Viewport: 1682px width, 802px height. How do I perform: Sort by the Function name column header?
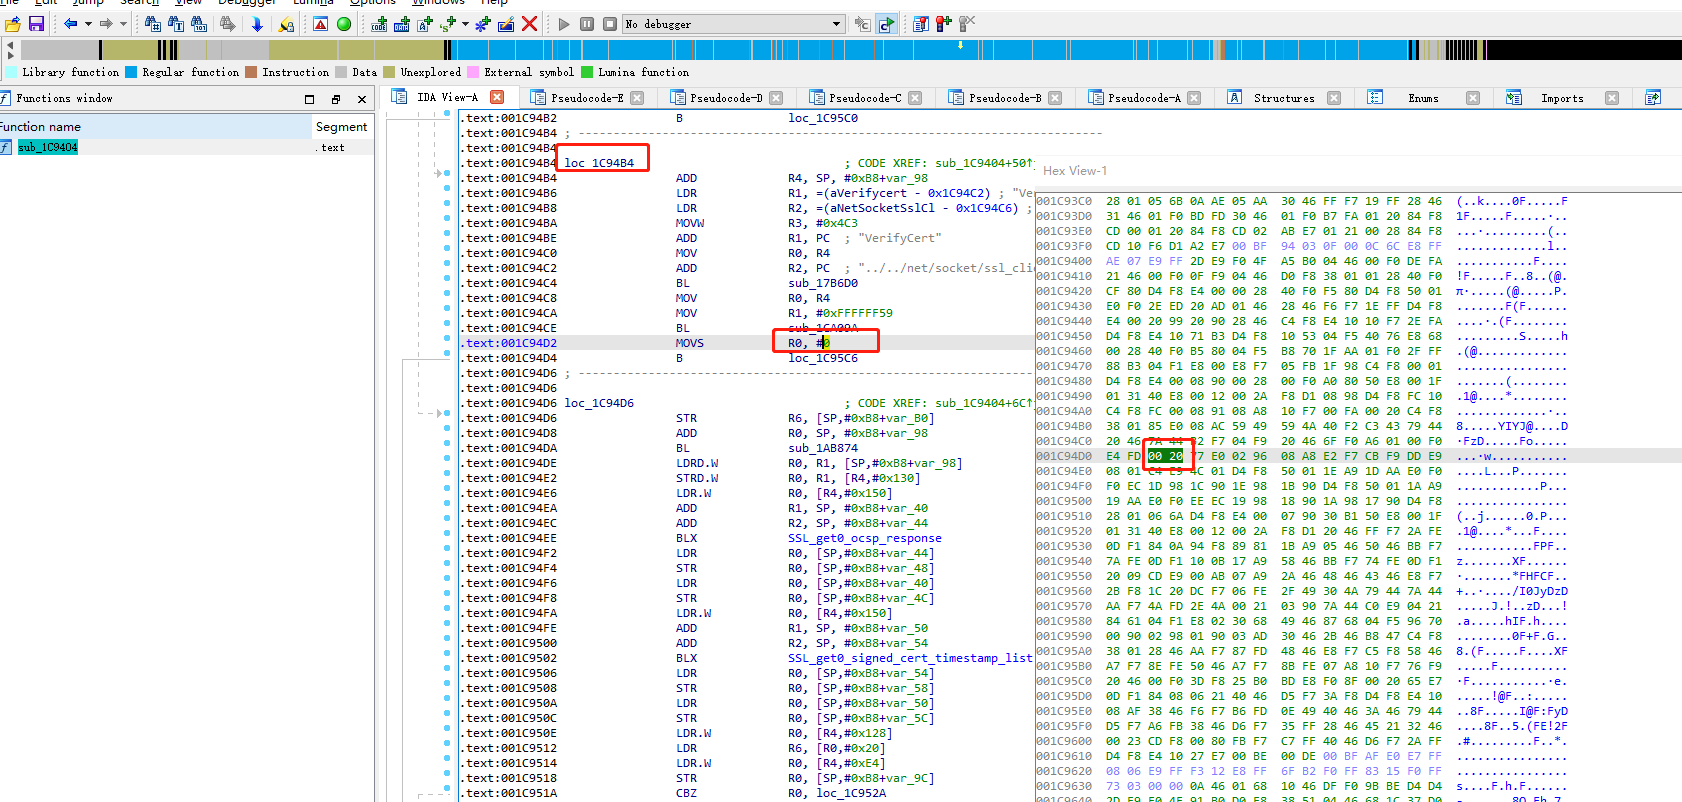point(155,127)
